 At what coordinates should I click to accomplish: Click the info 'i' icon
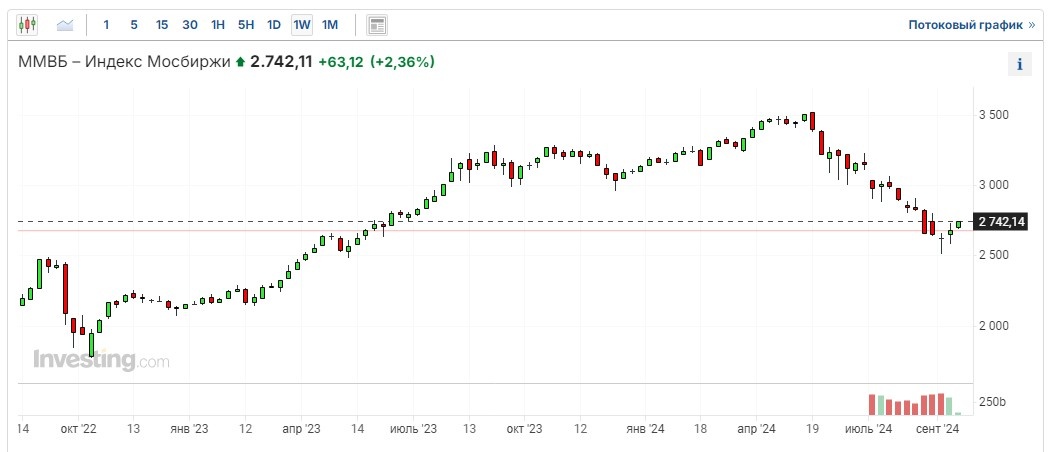[1020, 64]
